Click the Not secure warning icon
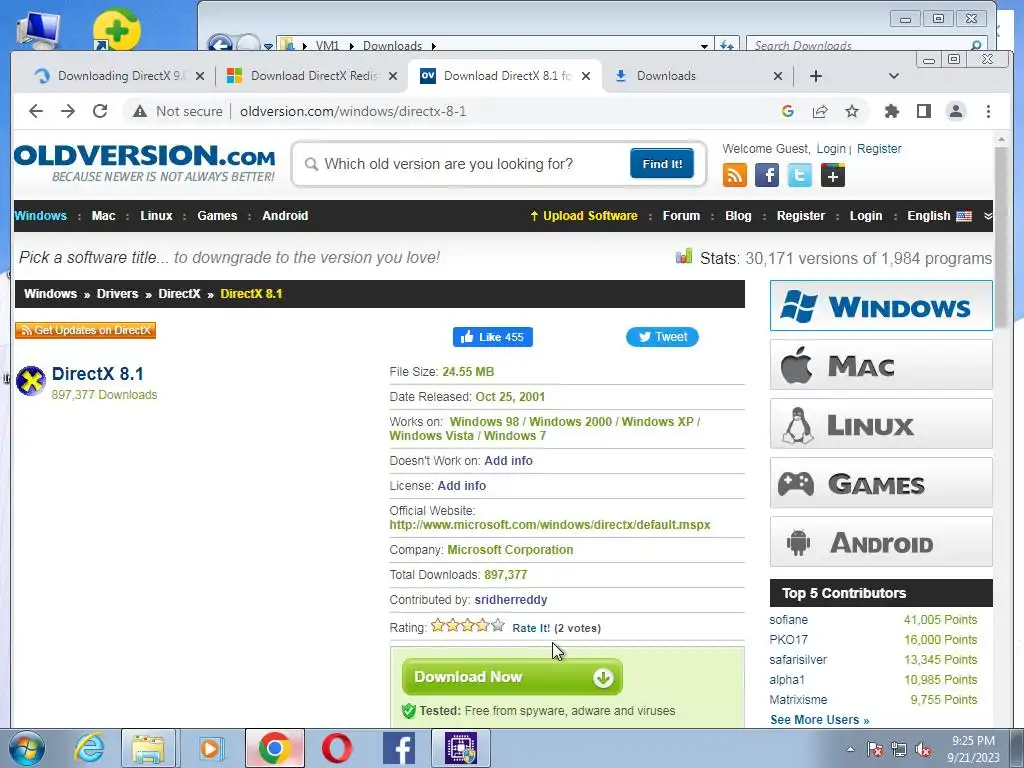Viewport: 1024px width, 768px height. pyautogui.click(x=140, y=112)
